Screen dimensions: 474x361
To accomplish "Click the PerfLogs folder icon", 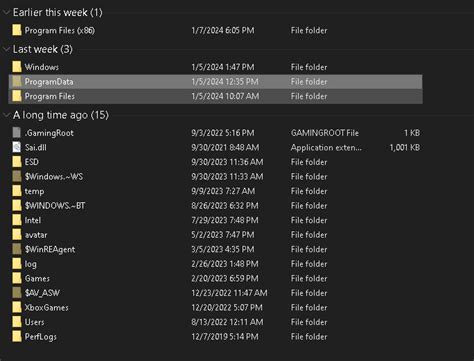I will click(17, 337).
